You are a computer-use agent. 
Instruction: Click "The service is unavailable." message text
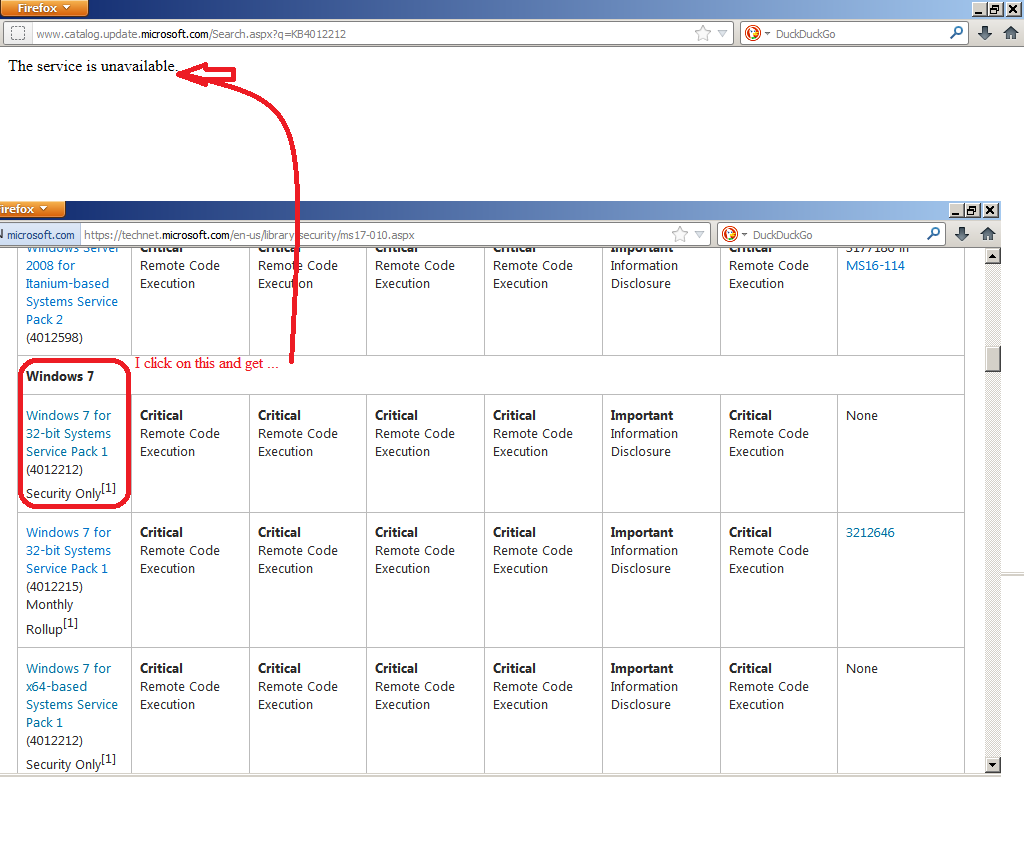point(92,66)
